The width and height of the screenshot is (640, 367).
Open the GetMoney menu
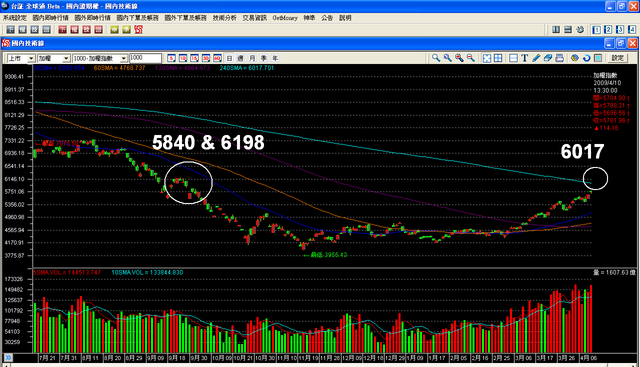(x=285, y=18)
